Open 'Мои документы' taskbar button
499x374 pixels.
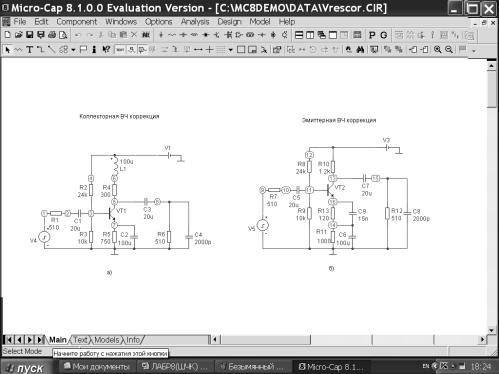[x=97, y=367]
